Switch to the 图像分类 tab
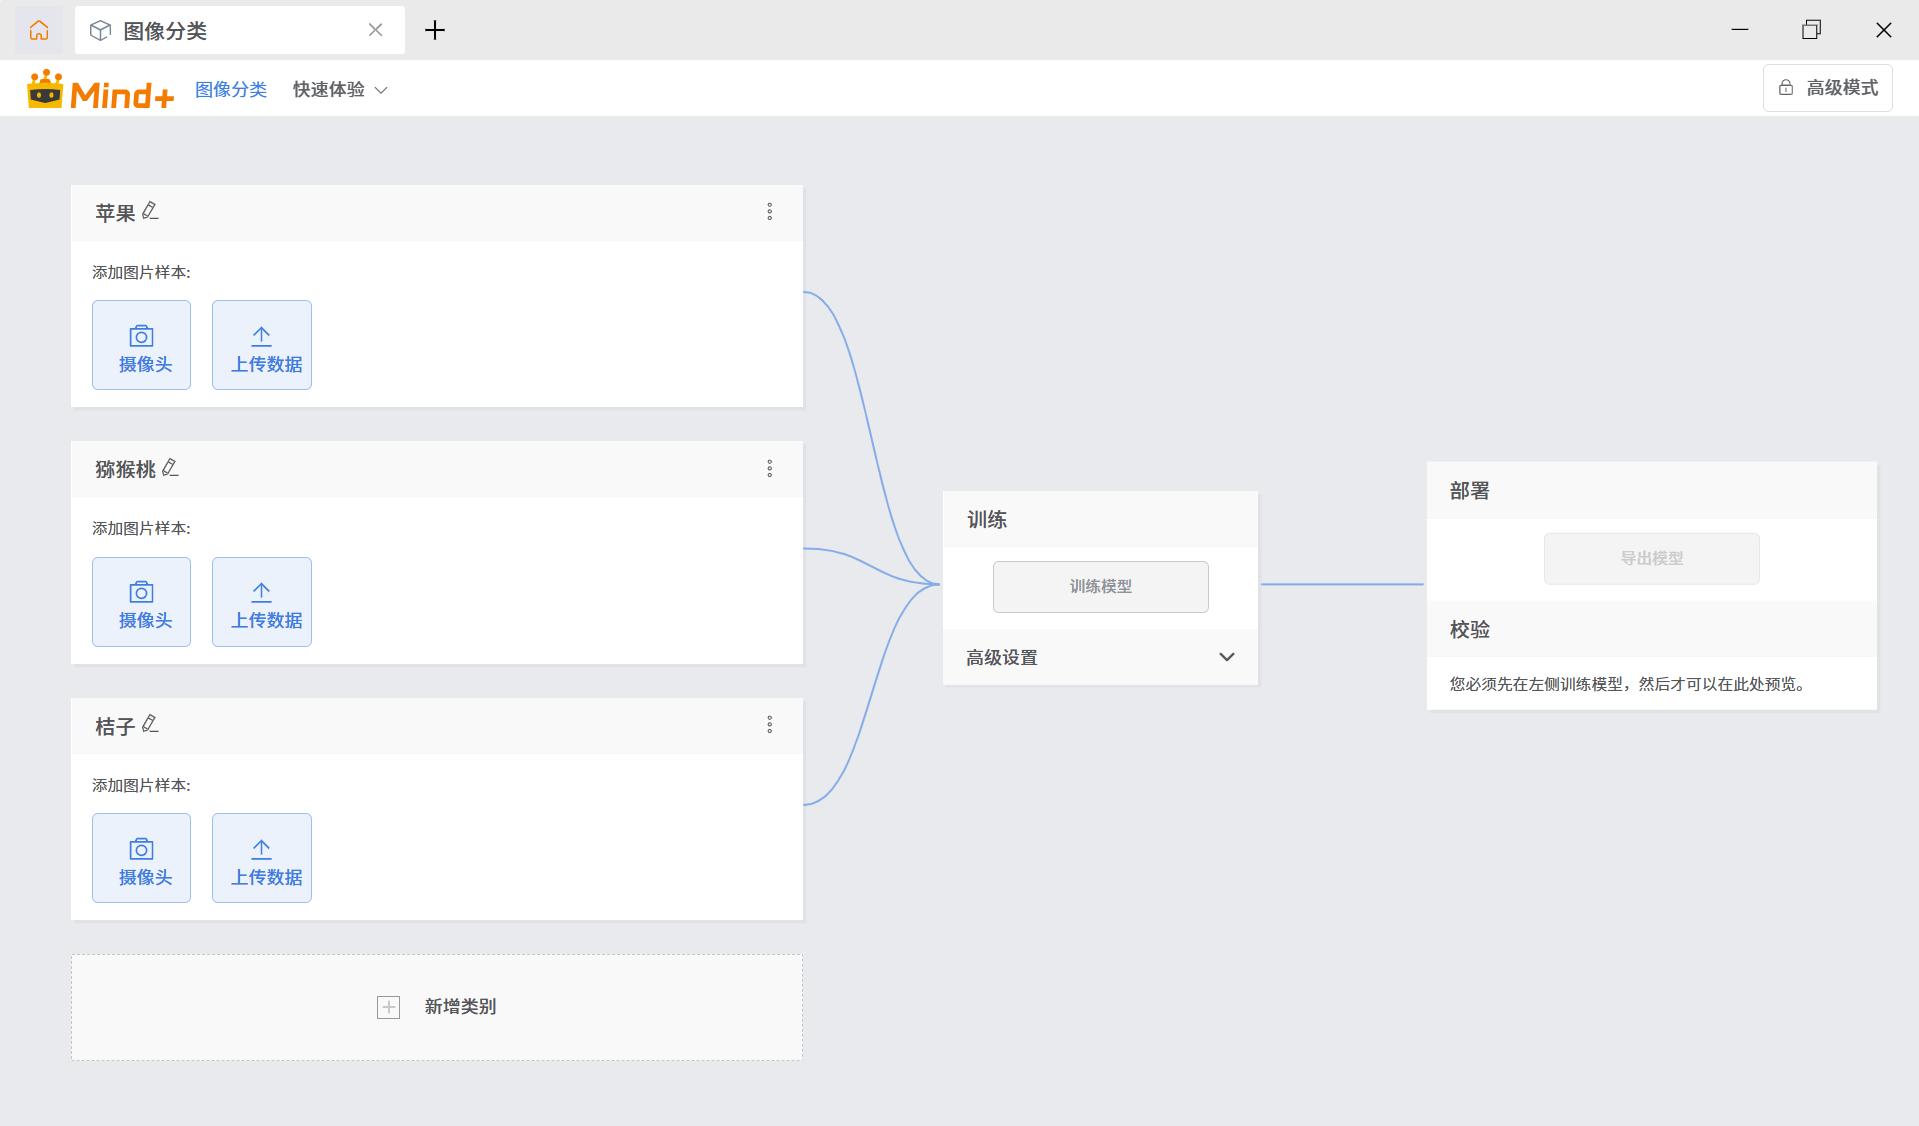This screenshot has width=1919, height=1126. [x=220, y=30]
